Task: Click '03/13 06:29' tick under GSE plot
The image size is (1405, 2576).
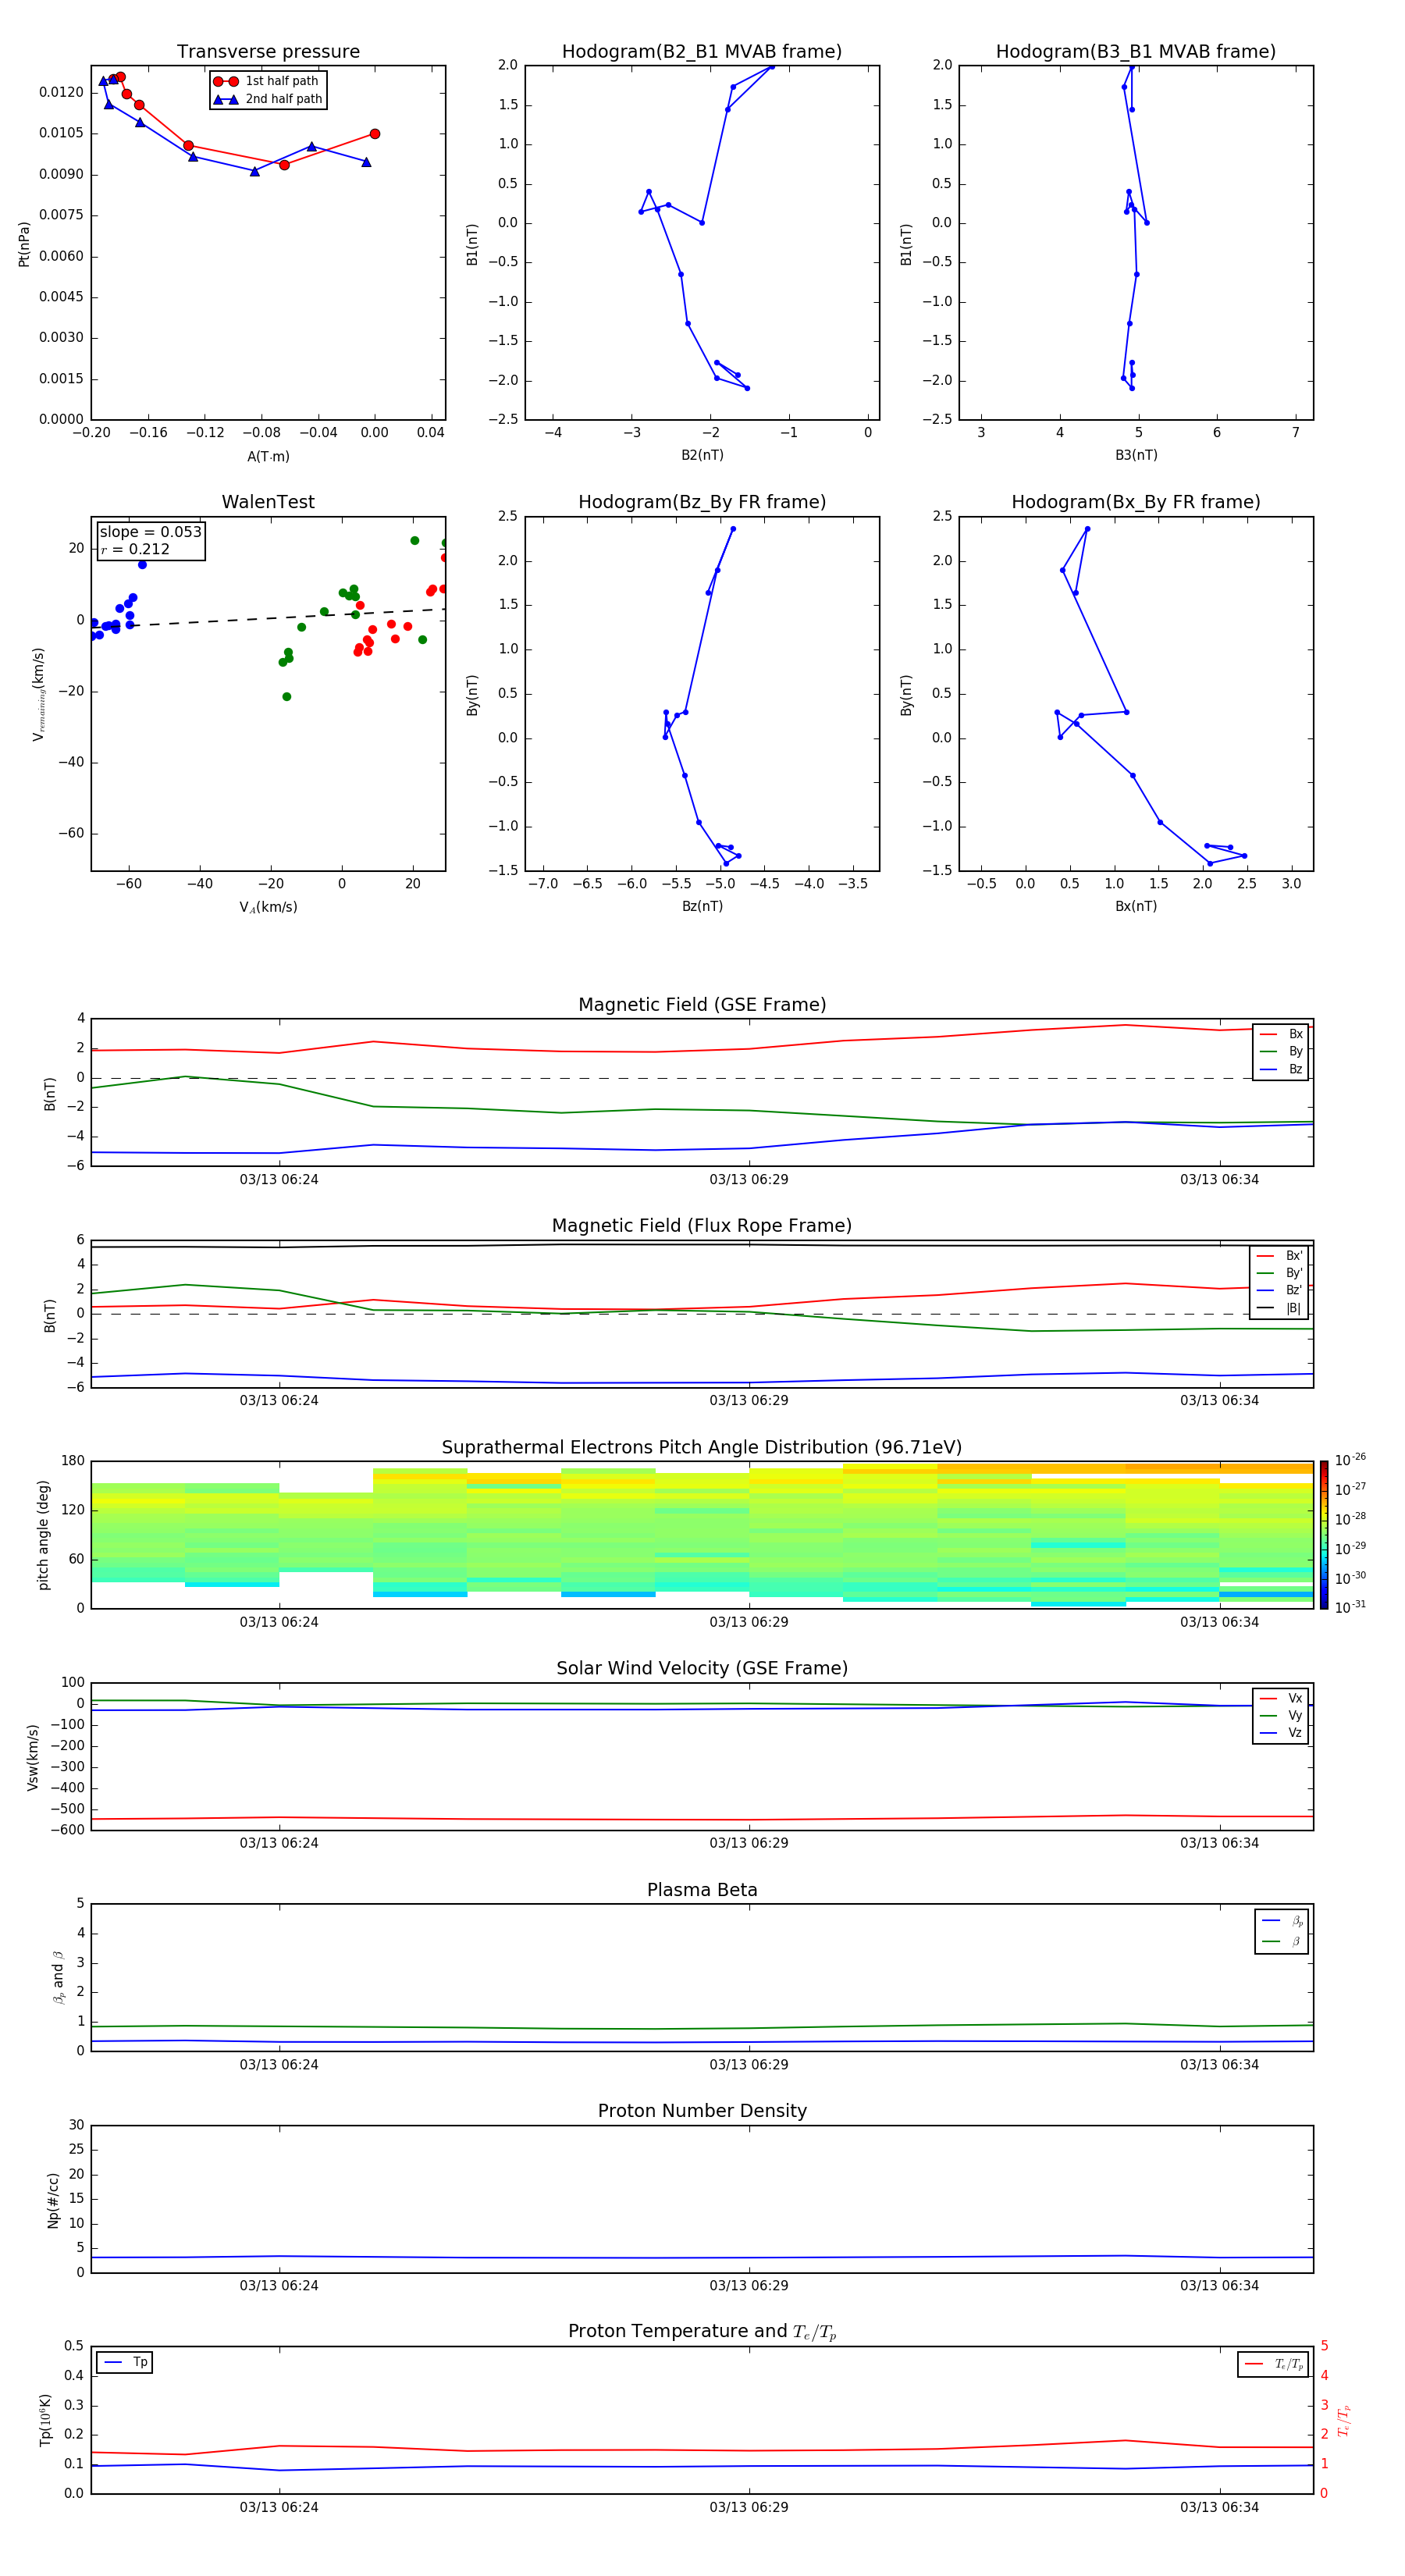Action: 749,1180
